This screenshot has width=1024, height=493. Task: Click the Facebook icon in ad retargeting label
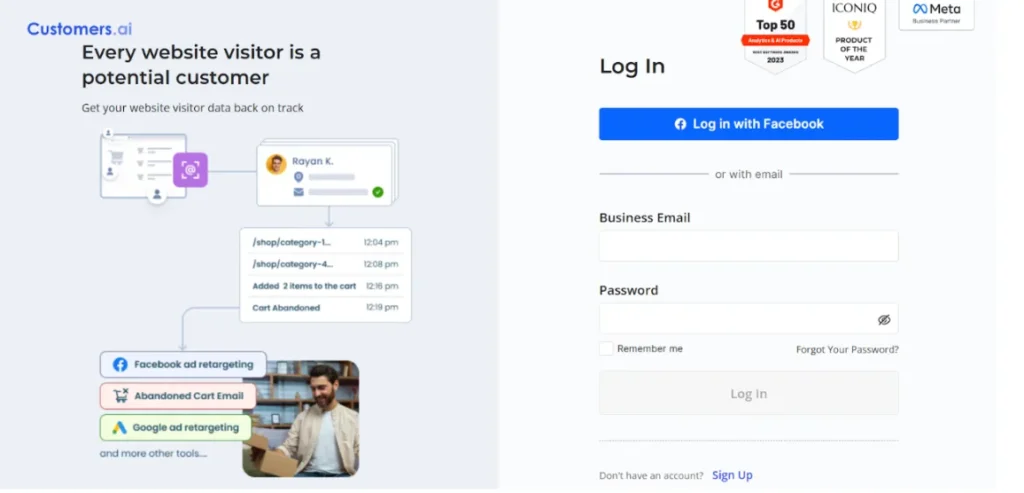tap(120, 364)
